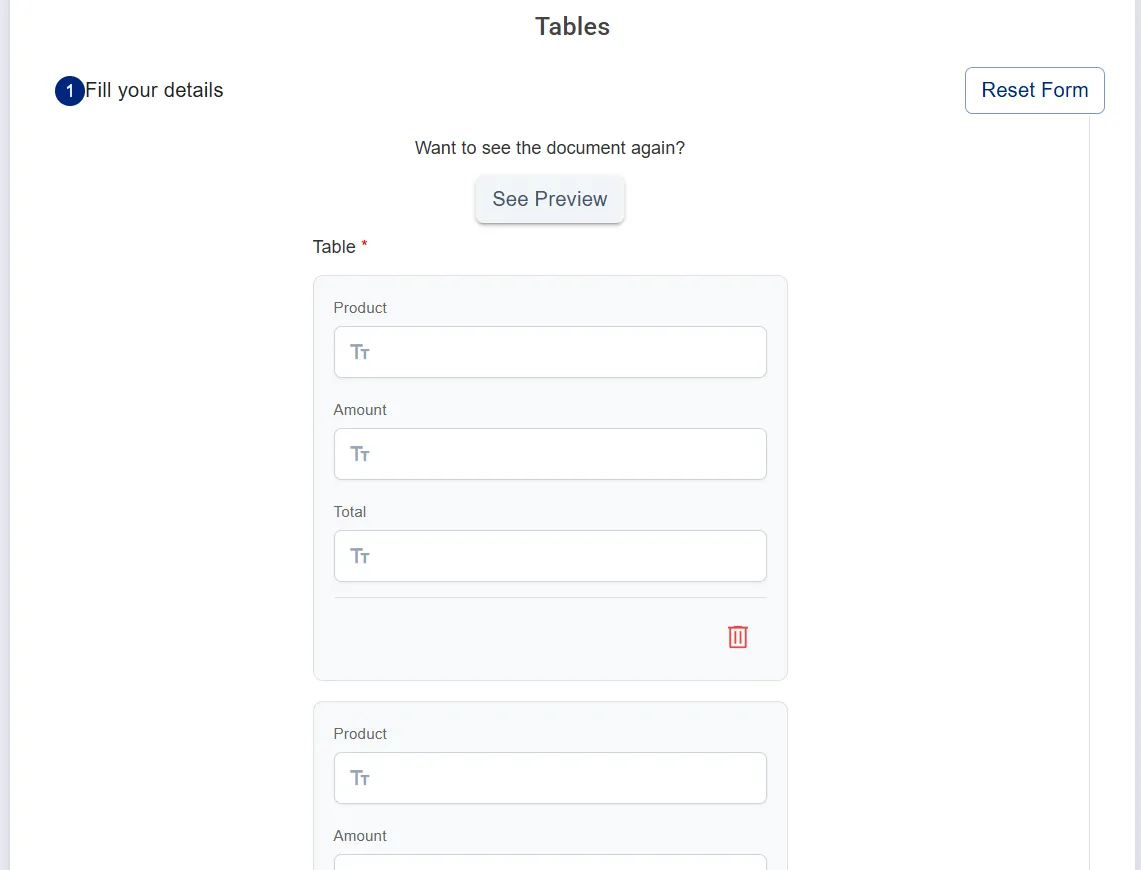Click the required 'Table' field label
Screen dimensions: 1141x870
[334, 247]
